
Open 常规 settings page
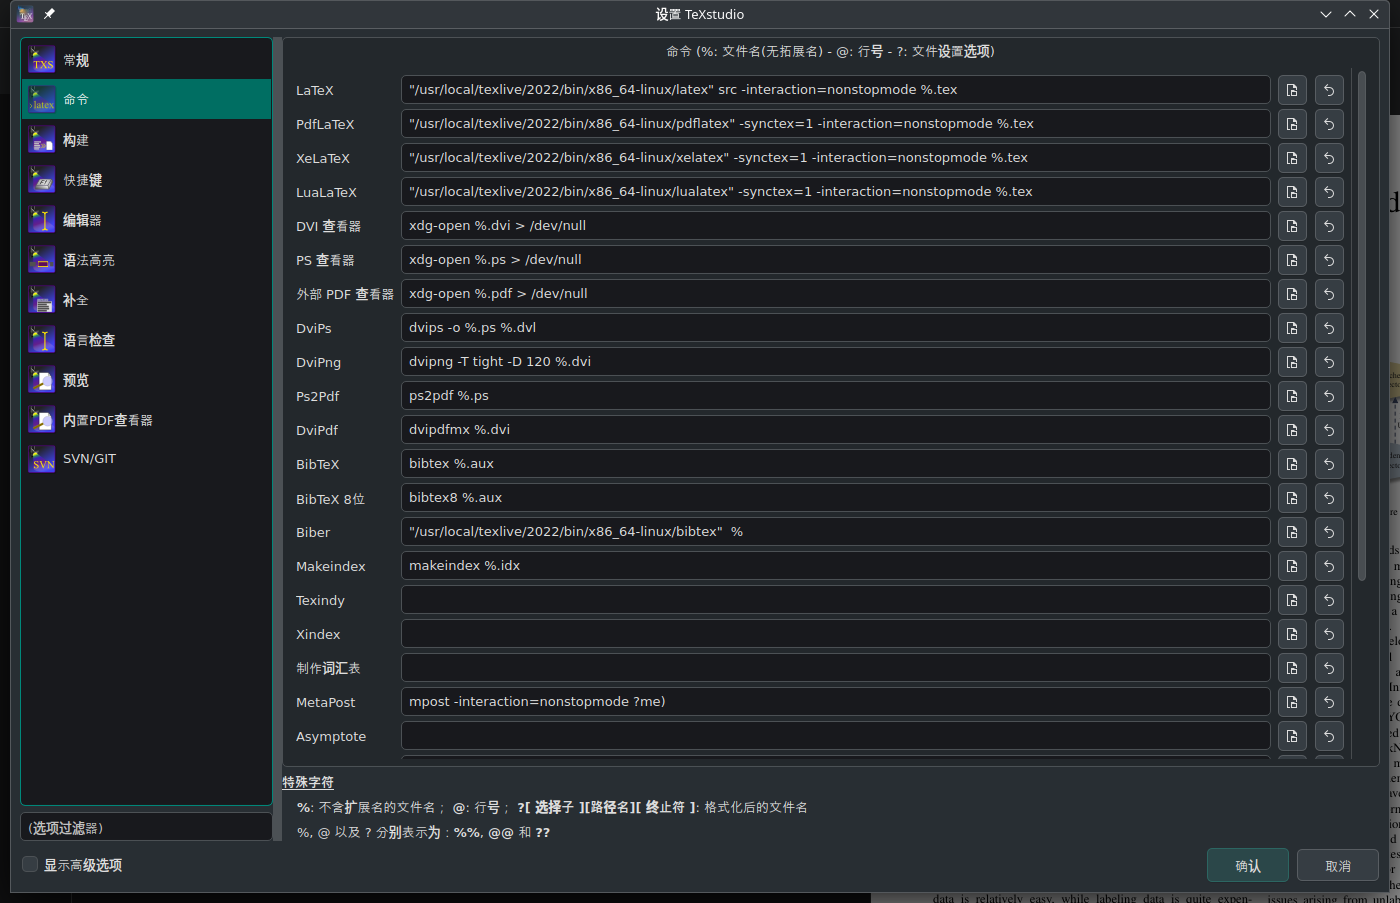pyautogui.click(x=147, y=60)
